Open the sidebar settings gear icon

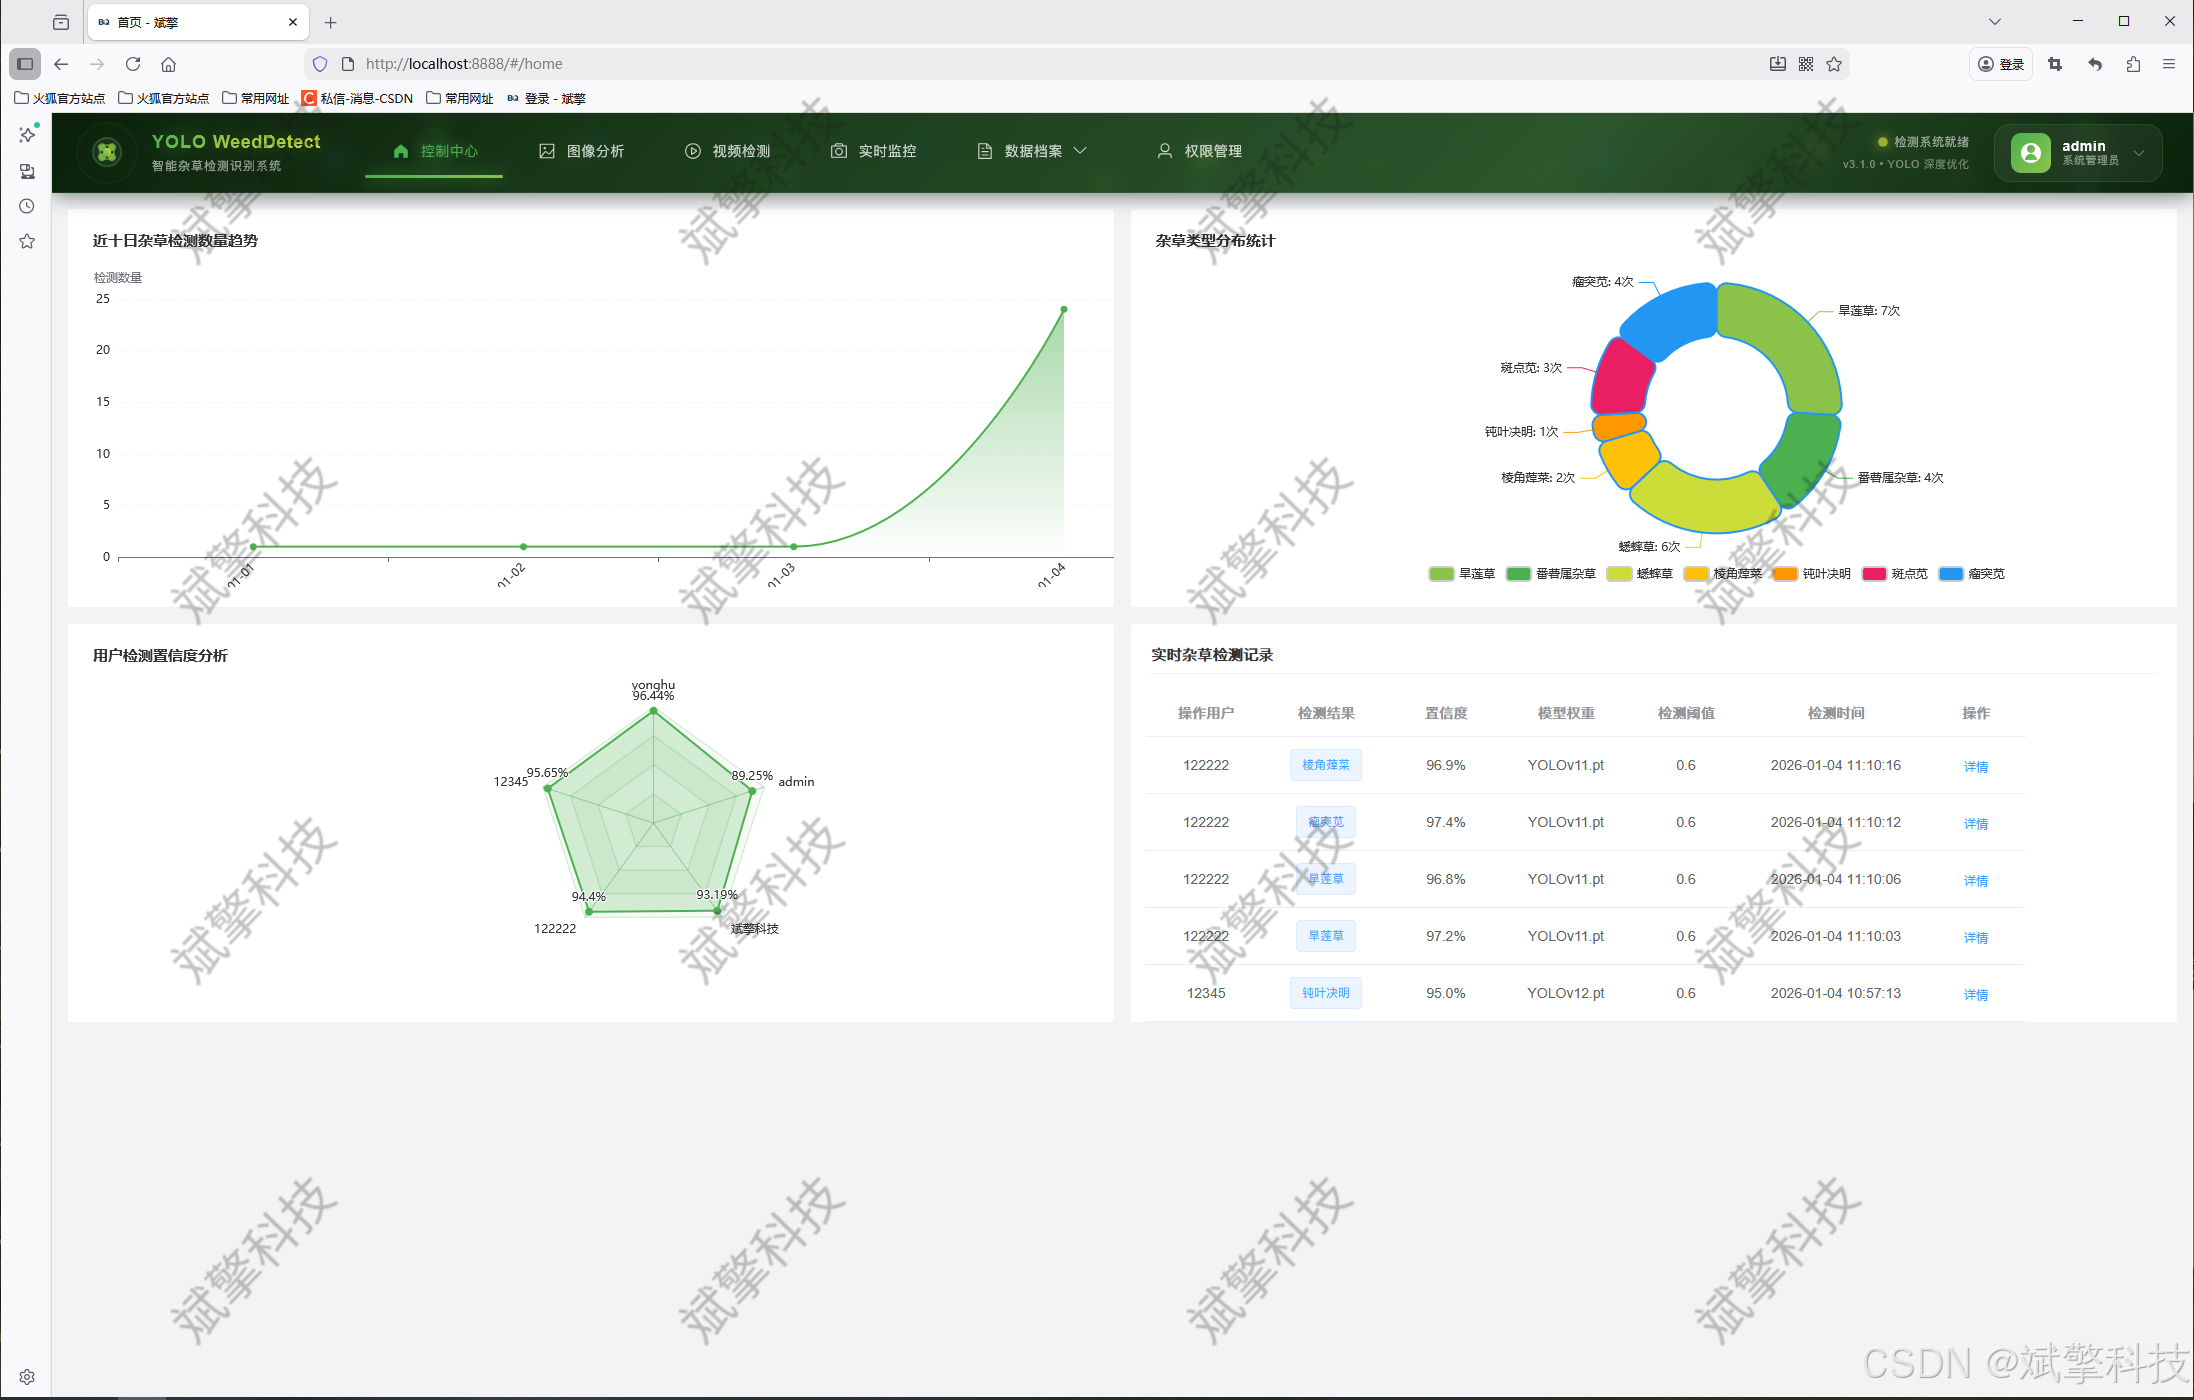pos(27,1376)
